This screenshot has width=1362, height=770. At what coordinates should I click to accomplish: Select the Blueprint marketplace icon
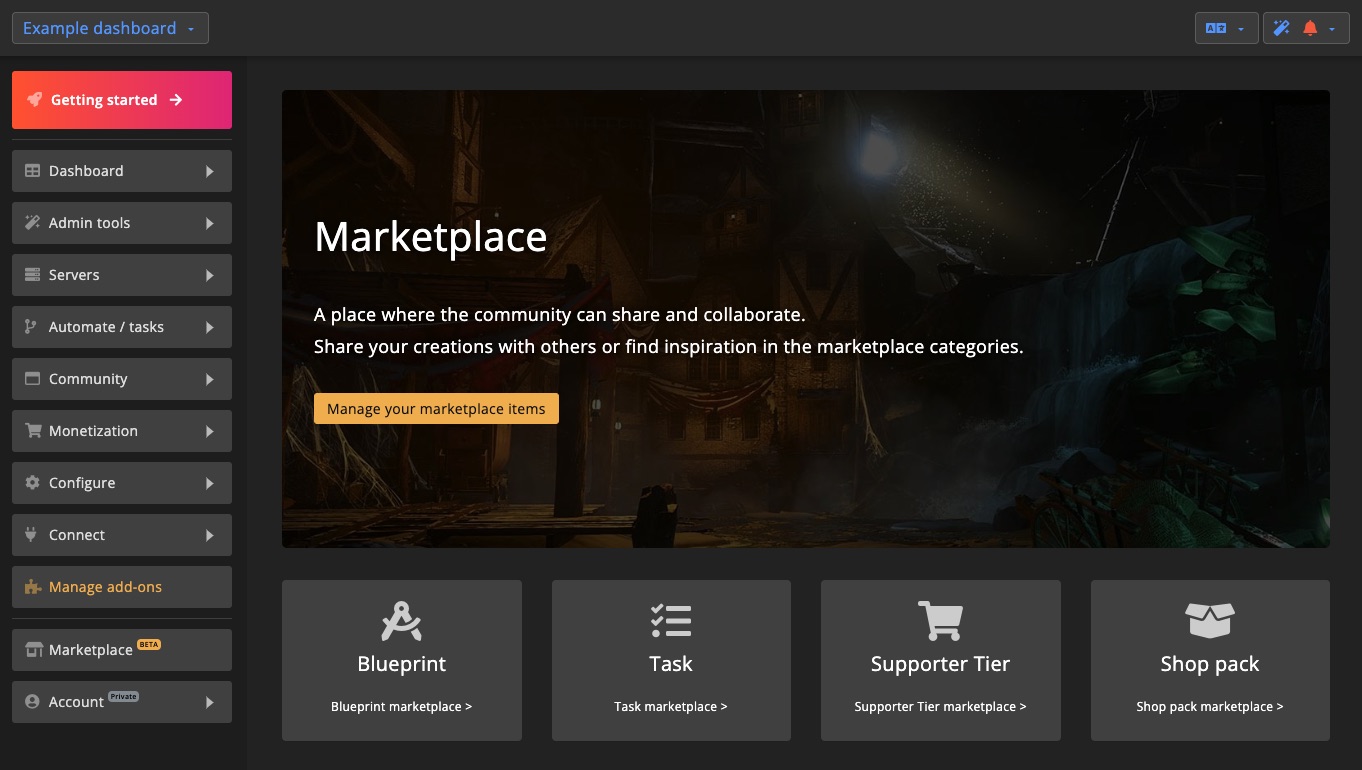[x=401, y=620]
